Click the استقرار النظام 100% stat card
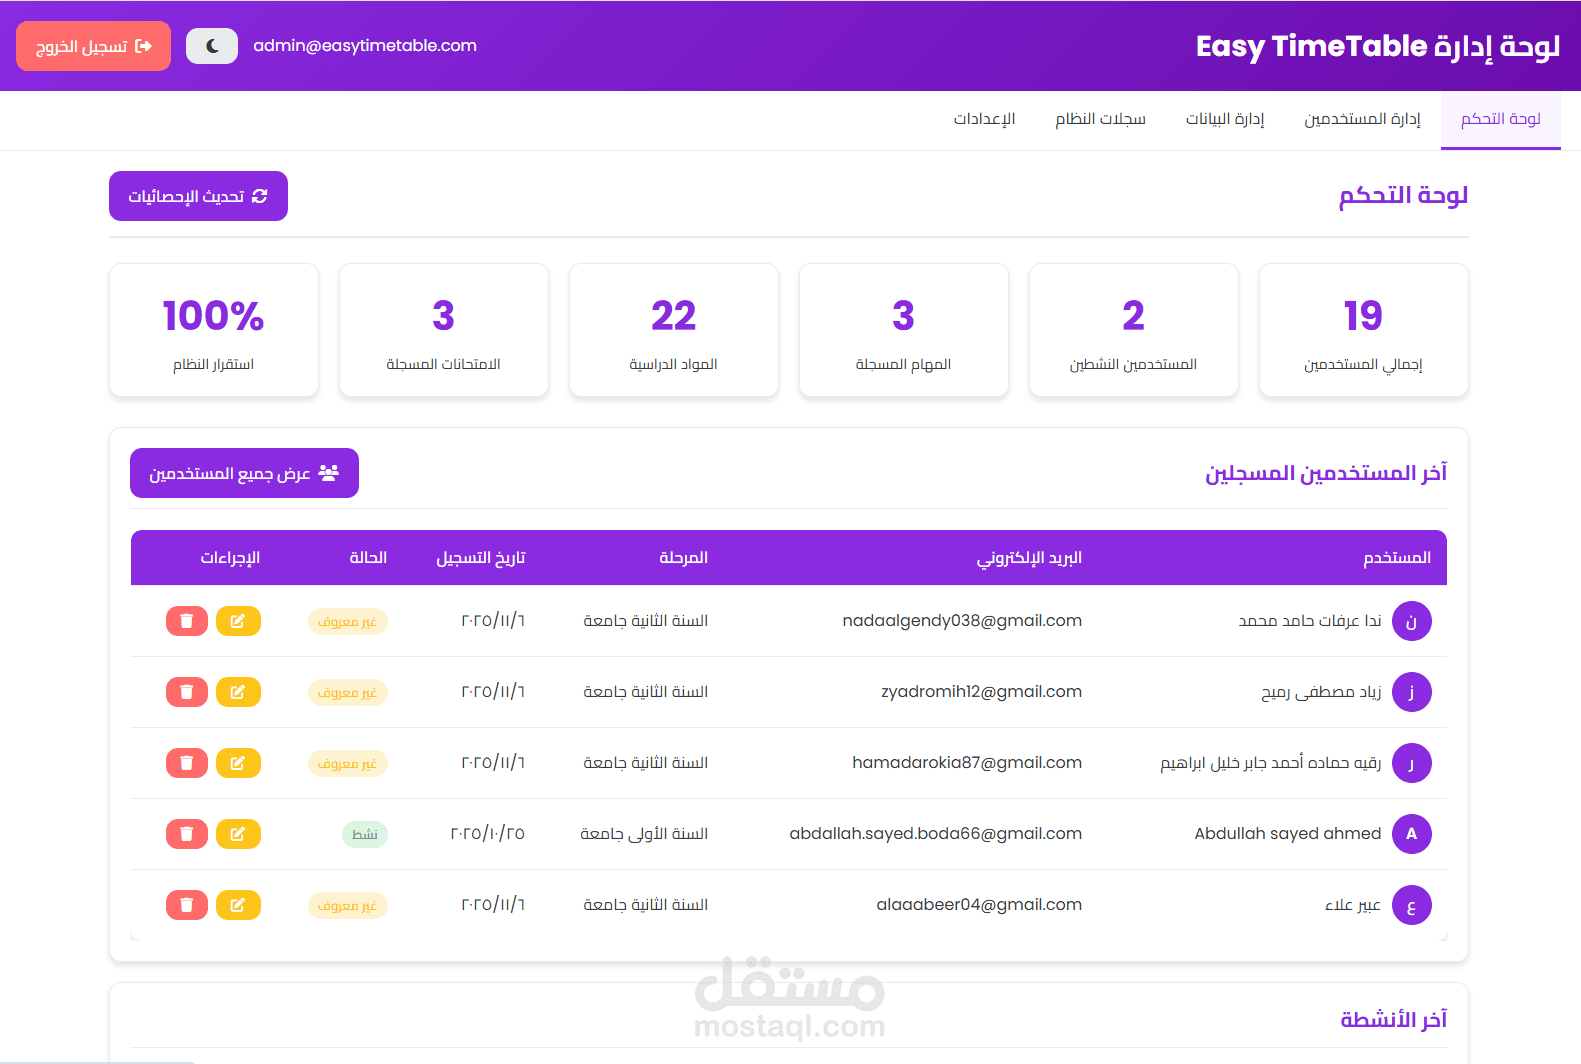This screenshot has height=1064, width=1581. [x=213, y=330]
